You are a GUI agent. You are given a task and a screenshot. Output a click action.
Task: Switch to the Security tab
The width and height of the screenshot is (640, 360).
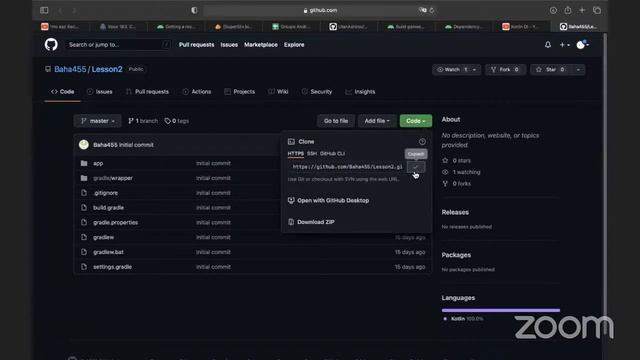(317, 91)
